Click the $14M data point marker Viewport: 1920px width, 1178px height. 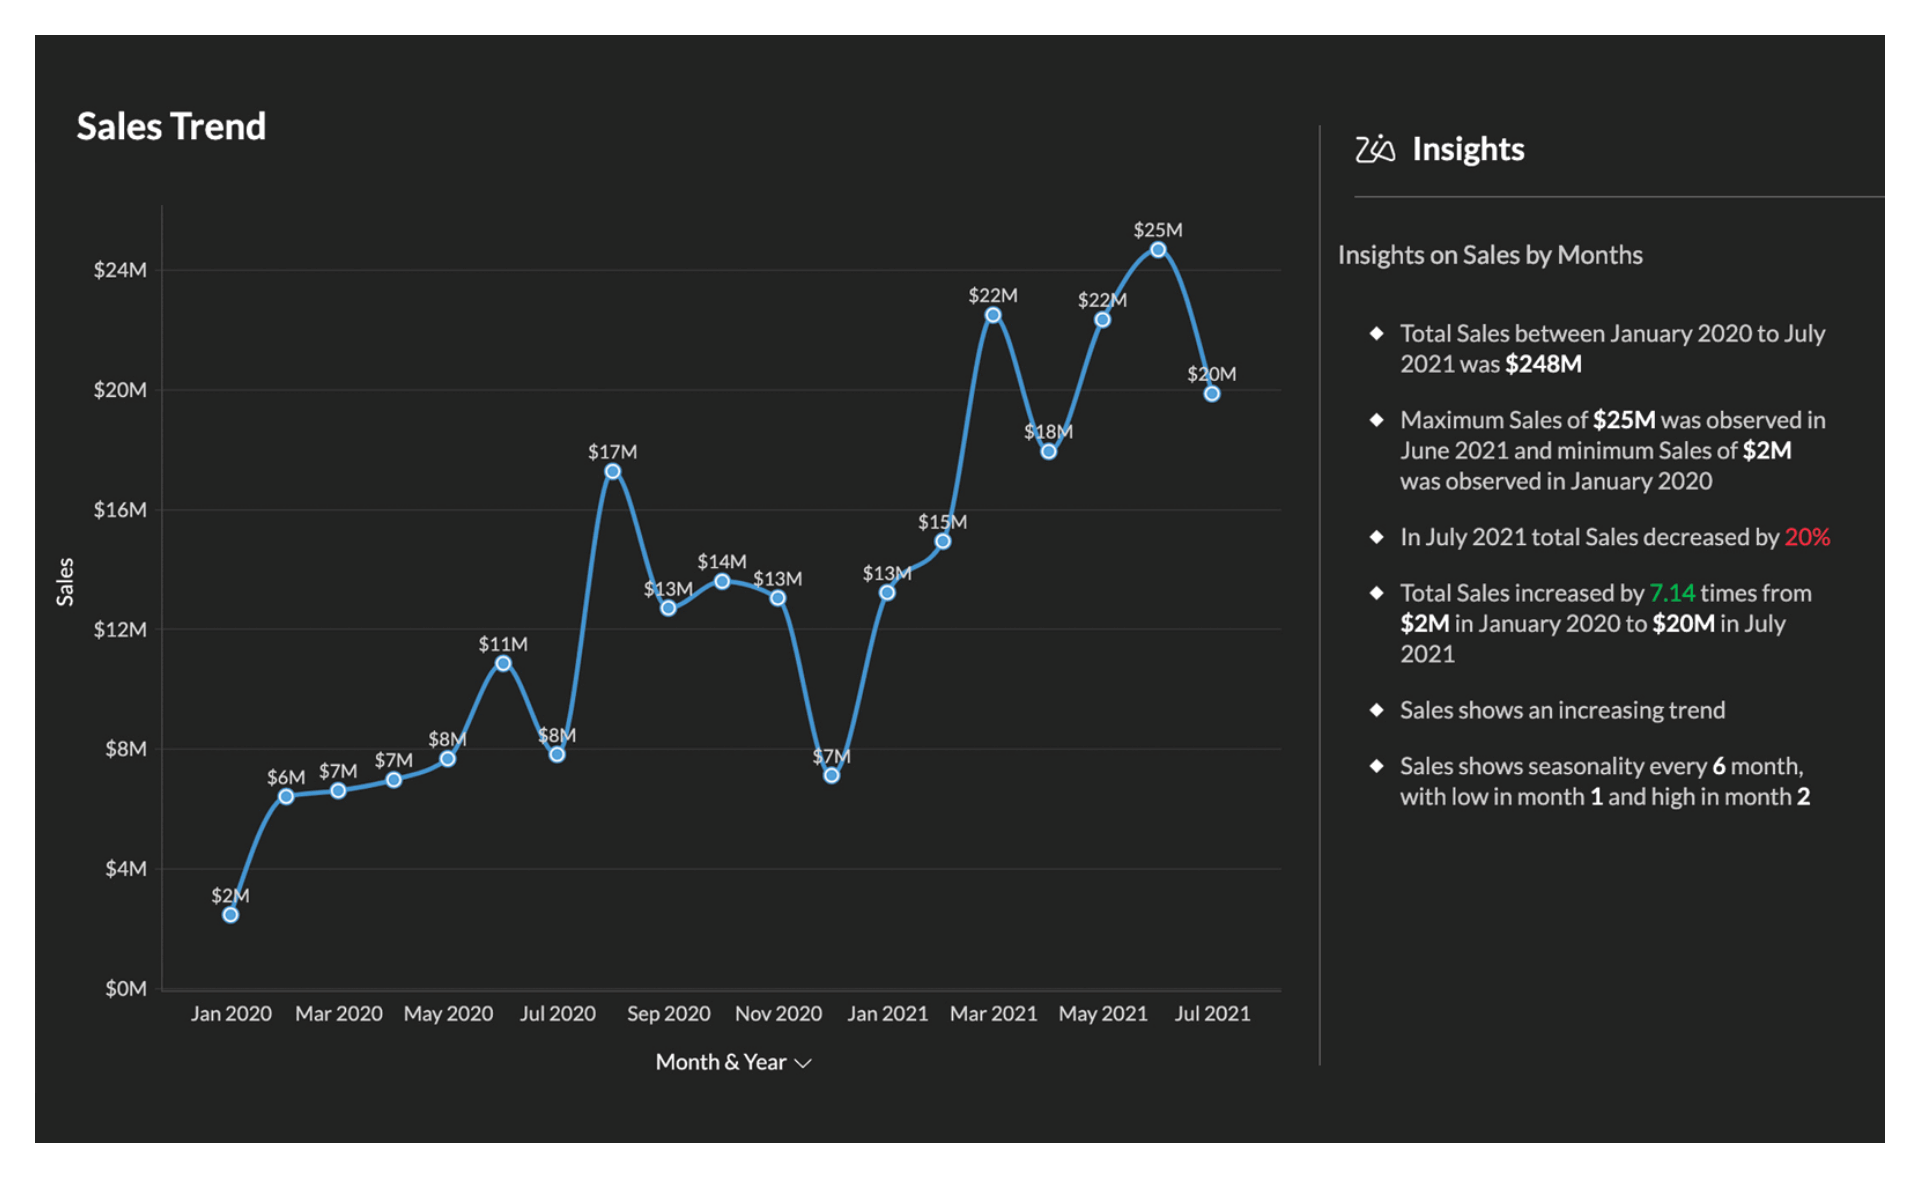(x=722, y=581)
